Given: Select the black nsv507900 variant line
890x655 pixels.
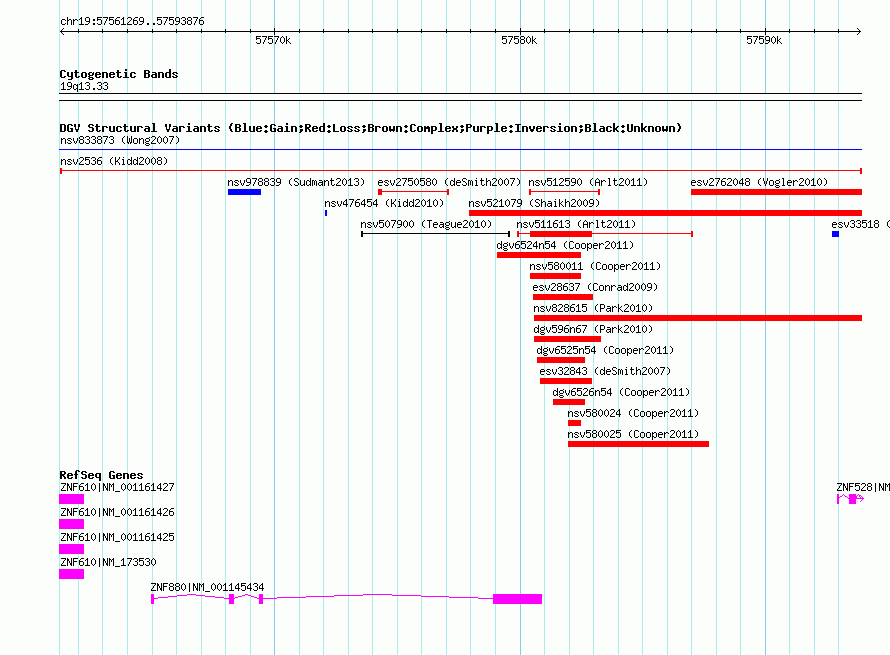Looking at the screenshot, I should [435, 234].
